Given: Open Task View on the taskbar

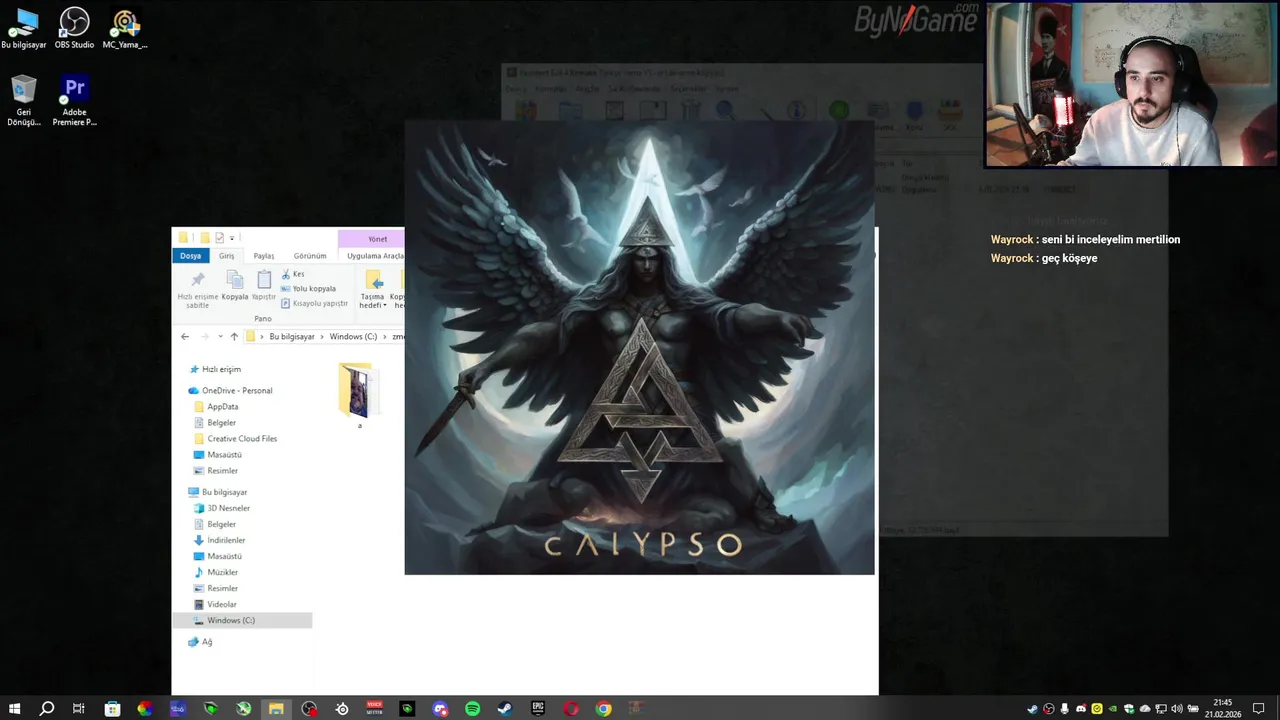Looking at the screenshot, I should click(79, 709).
